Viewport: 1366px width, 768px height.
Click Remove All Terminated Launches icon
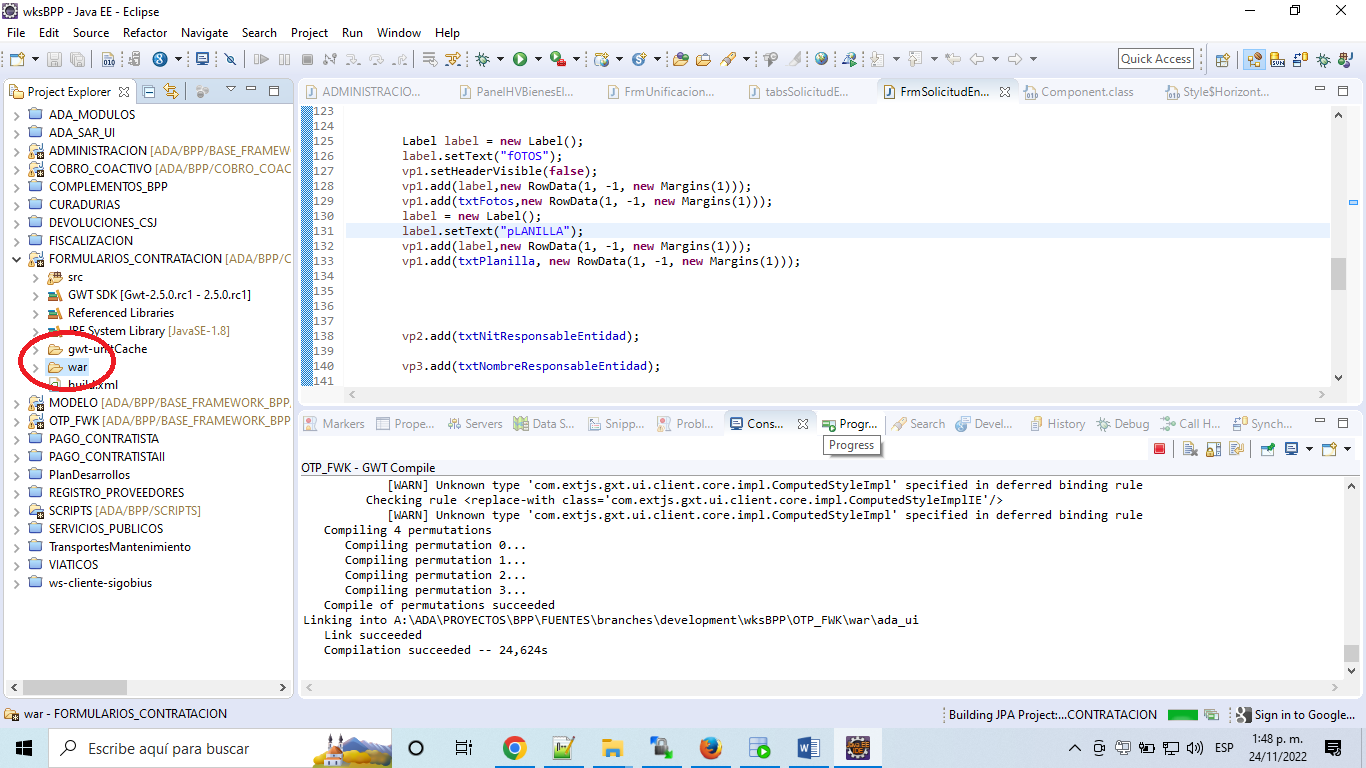click(x=1190, y=449)
